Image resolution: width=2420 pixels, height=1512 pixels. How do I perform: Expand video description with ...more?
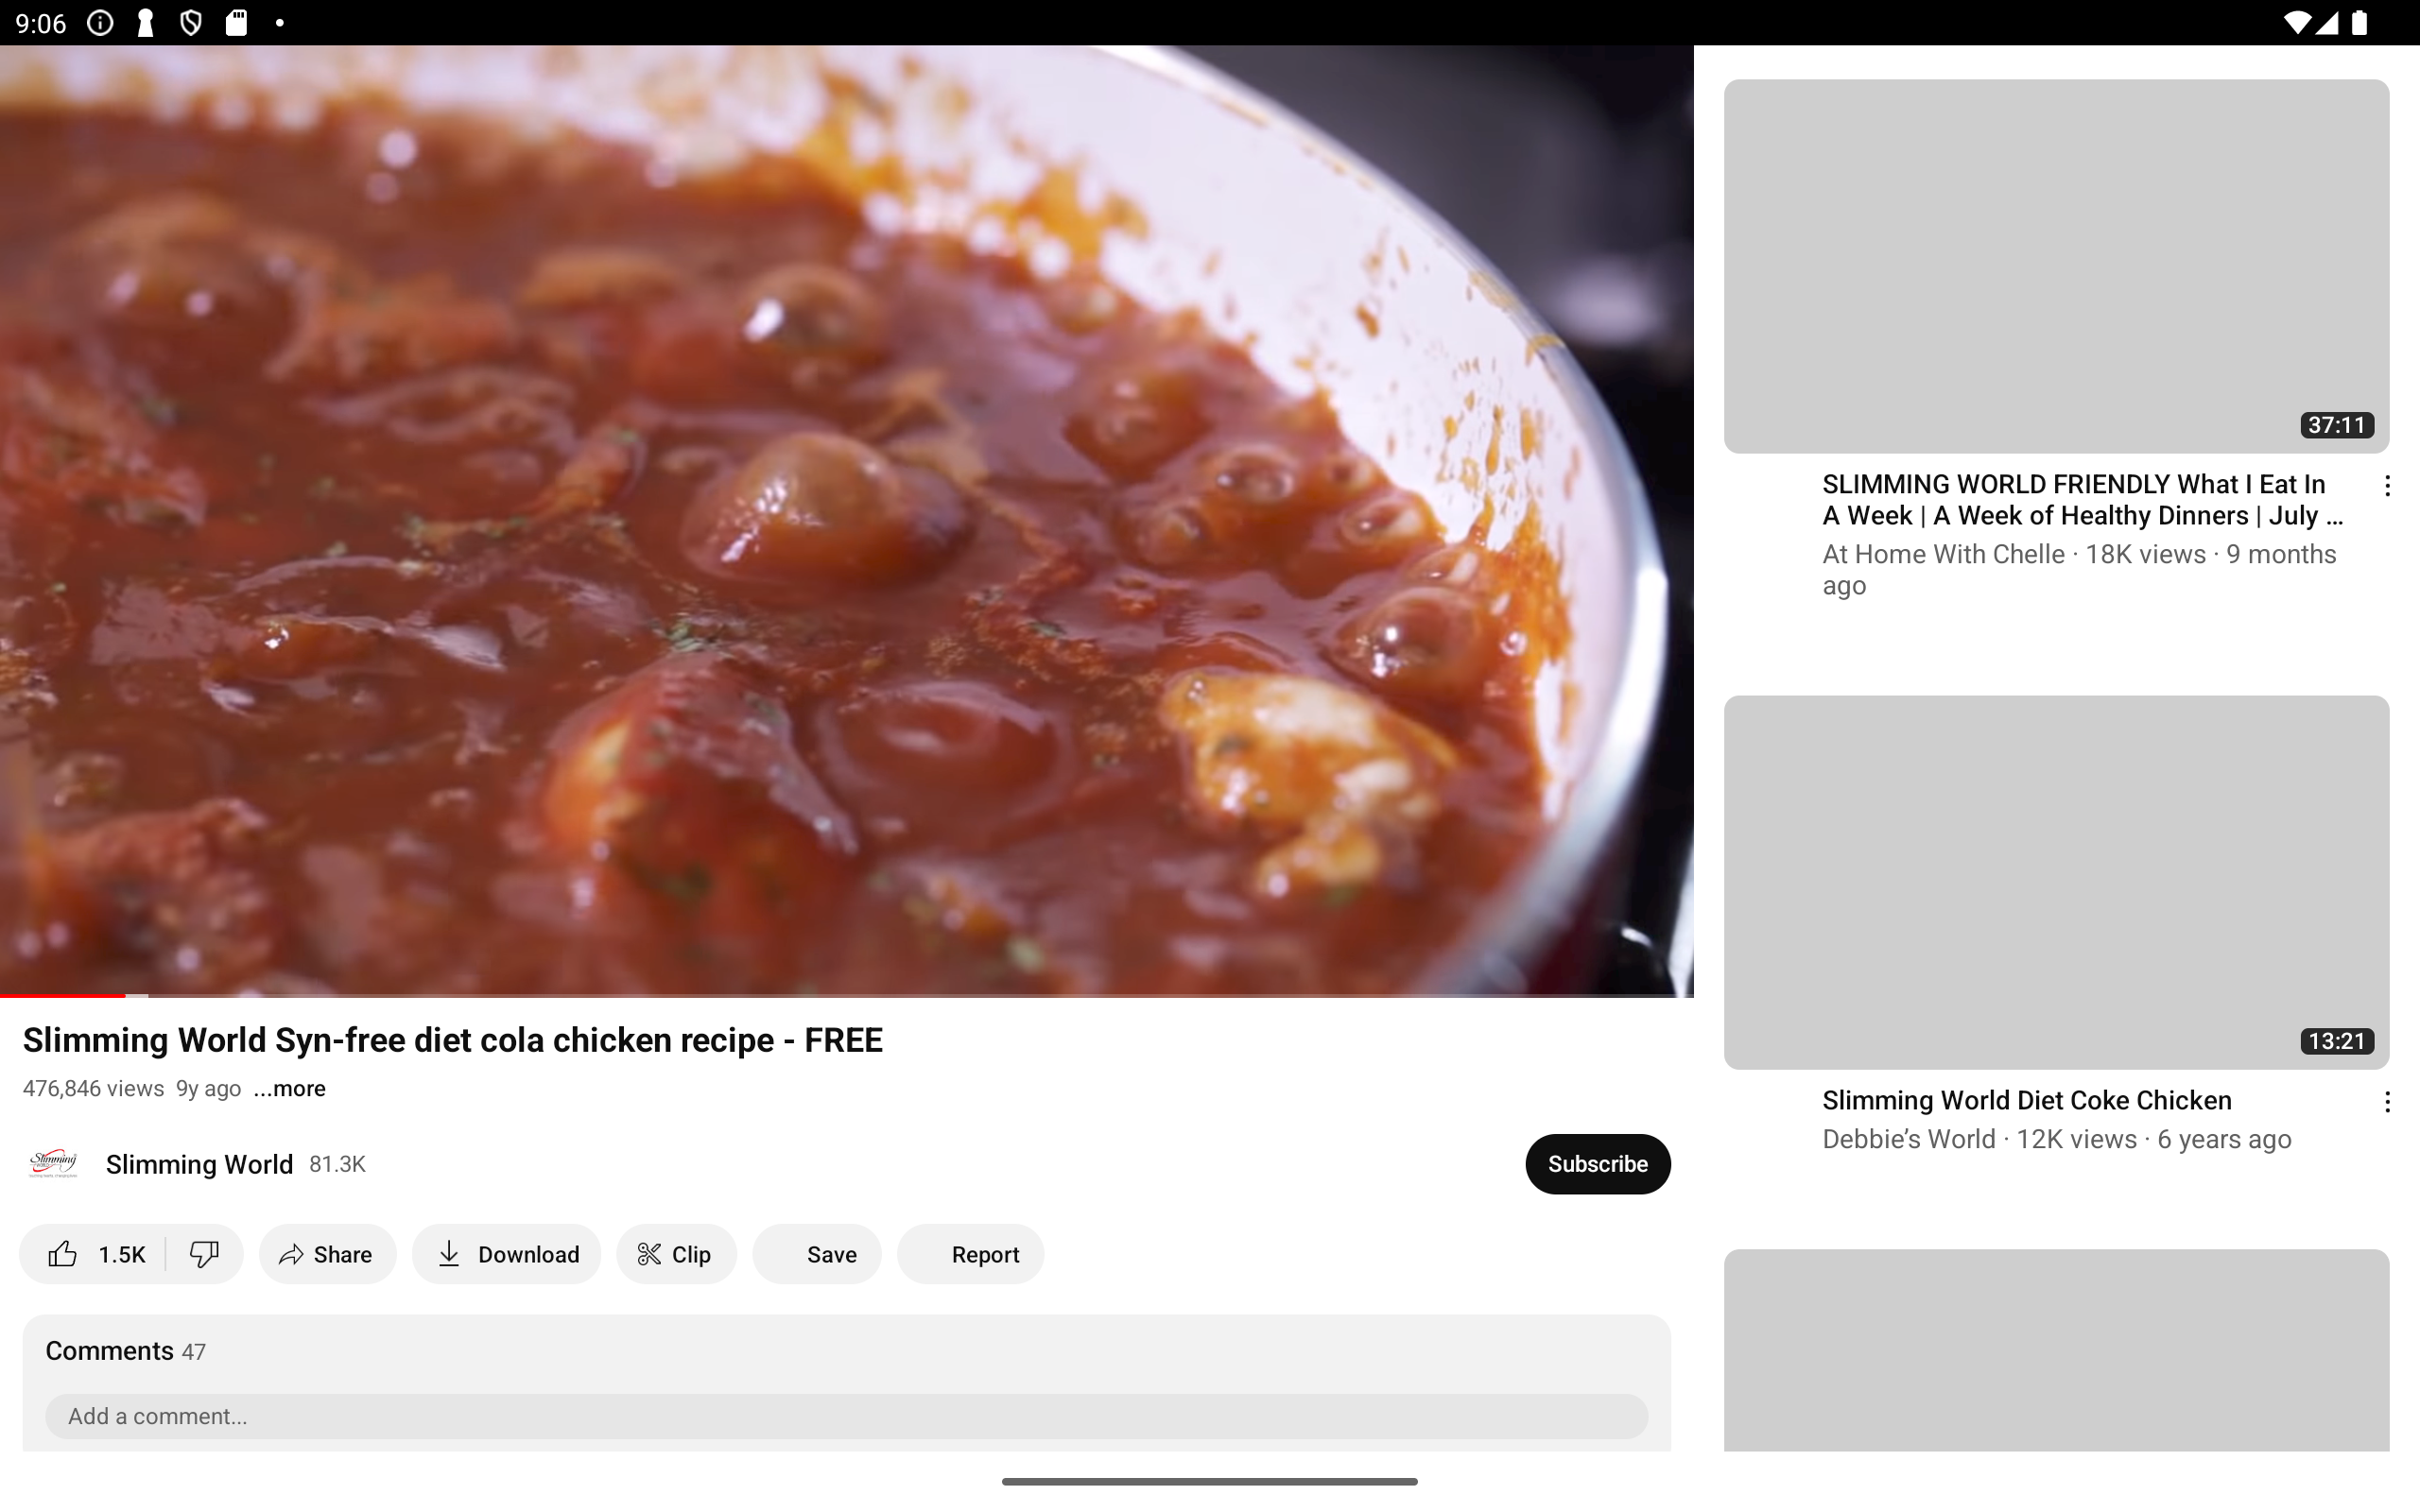coord(290,1089)
